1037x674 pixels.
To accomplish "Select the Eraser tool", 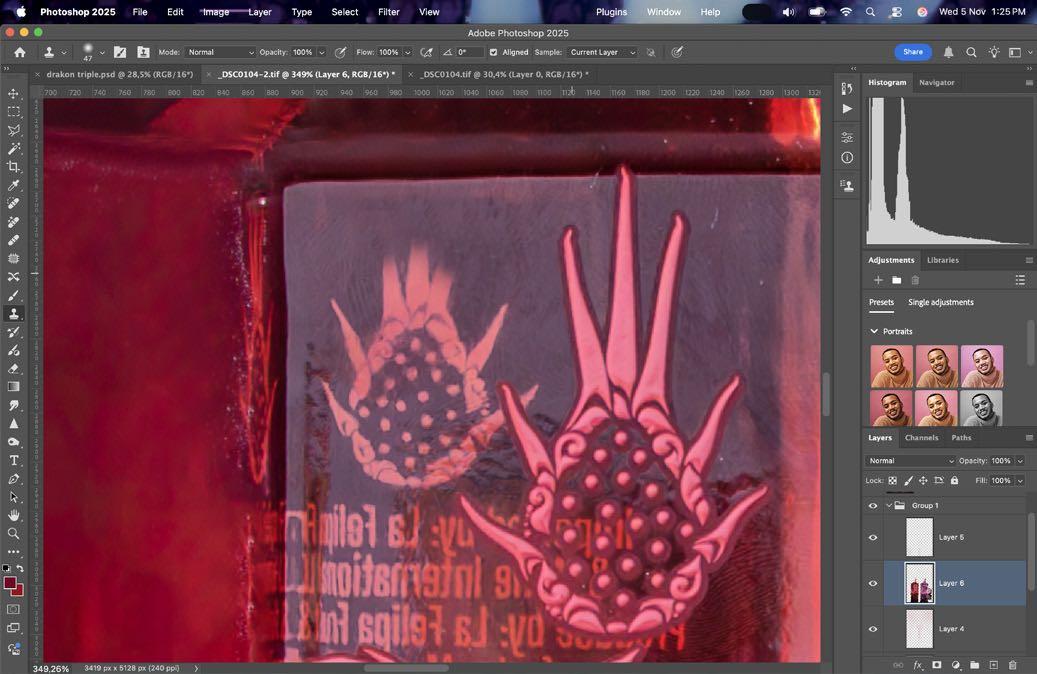I will coord(13,368).
